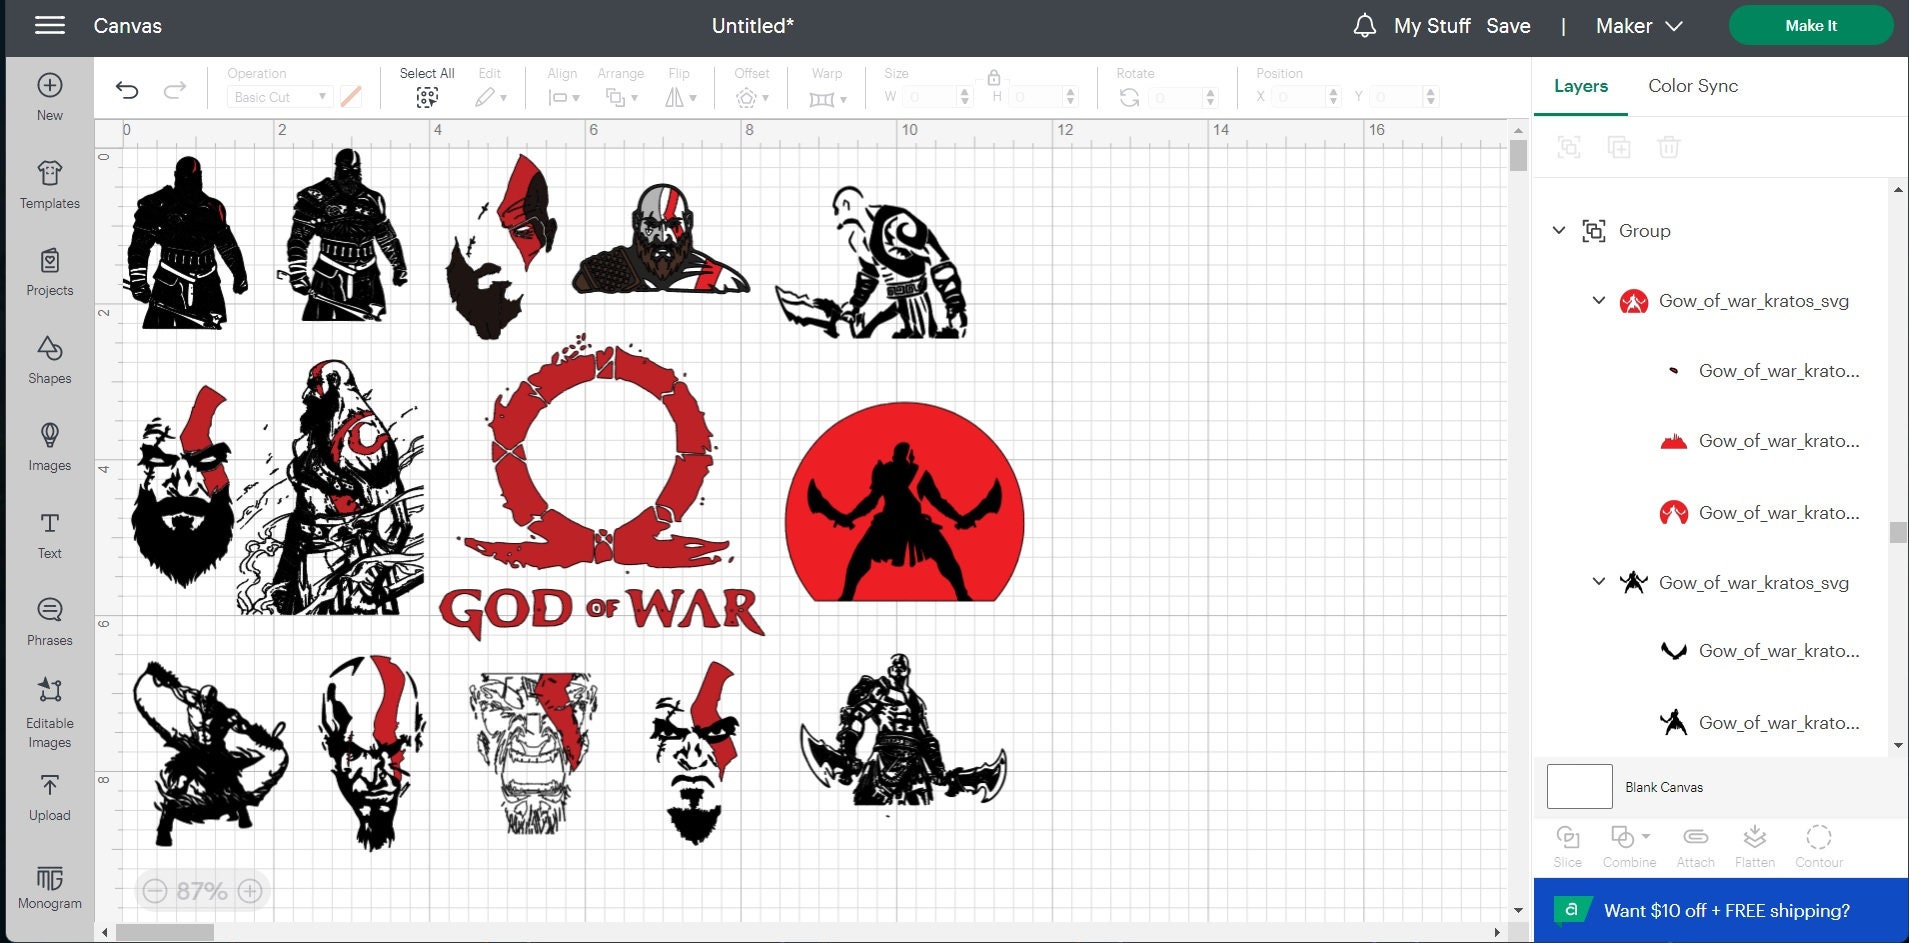Toggle the size lock proportions icon
The width and height of the screenshot is (1909, 943).
point(994,78)
